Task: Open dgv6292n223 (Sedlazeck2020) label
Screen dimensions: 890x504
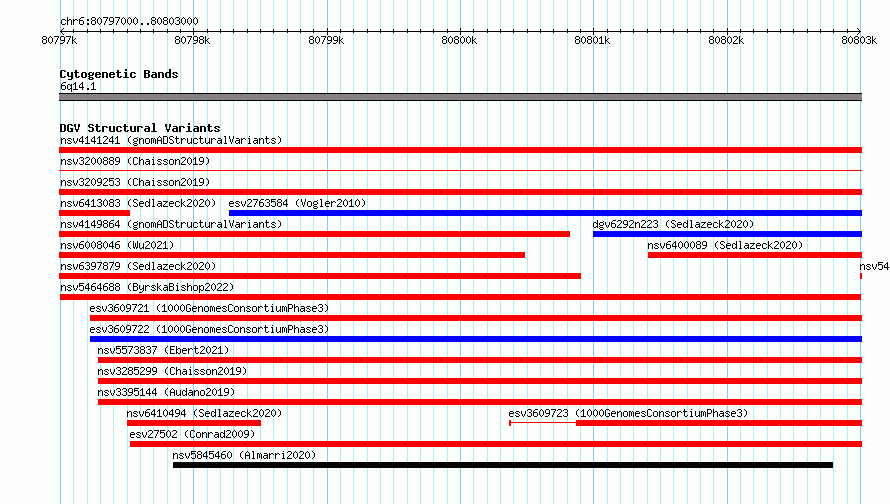Action: [673, 224]
